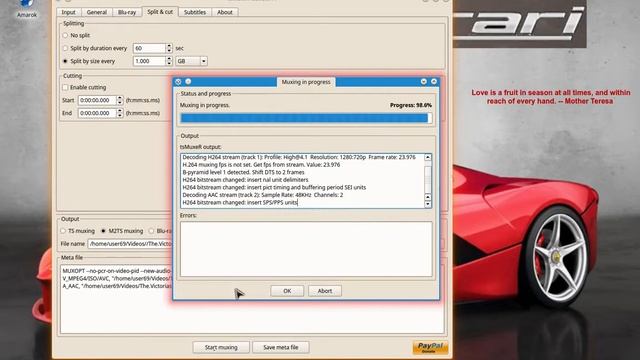Select the 'insert SPS/PPS units' log line

coord(240,202)
